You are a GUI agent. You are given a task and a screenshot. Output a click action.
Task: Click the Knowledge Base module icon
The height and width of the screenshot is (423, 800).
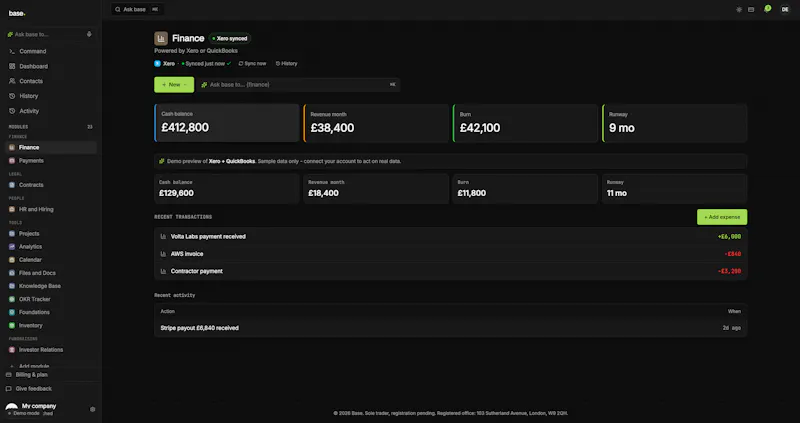[12, 286]
